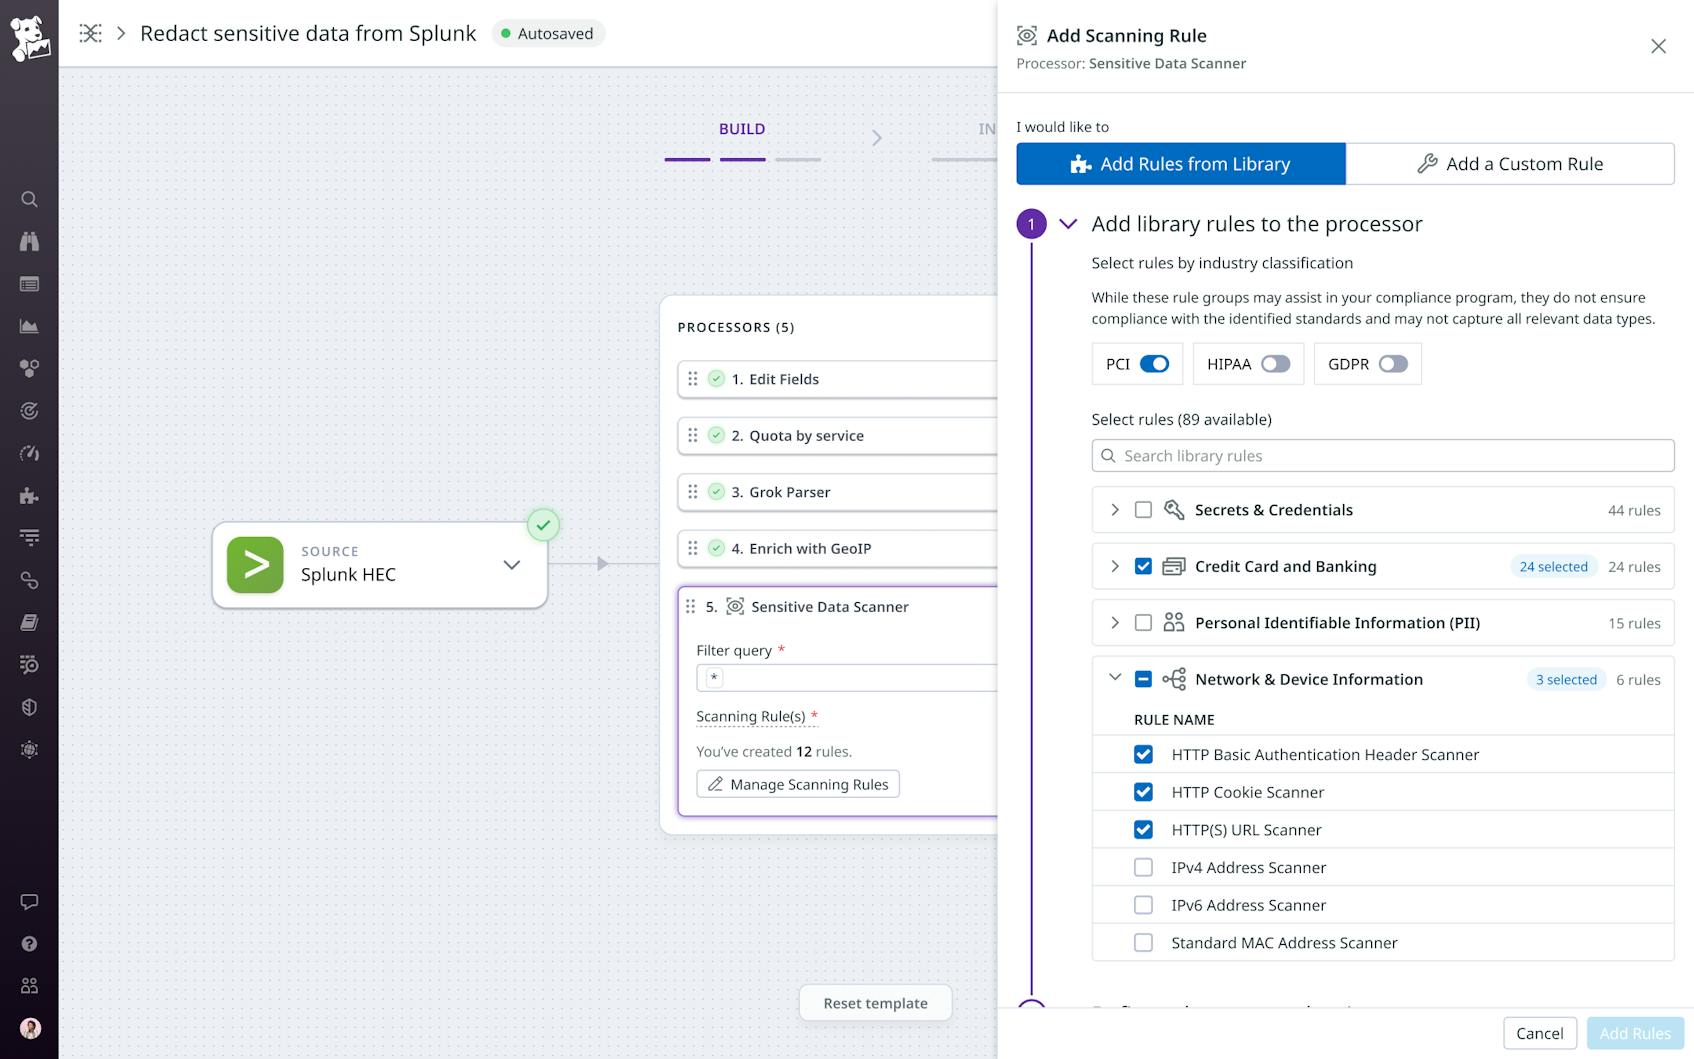Click your profile avatar at sidebar bottom
The image size is (1694, 1059).
29,1027
